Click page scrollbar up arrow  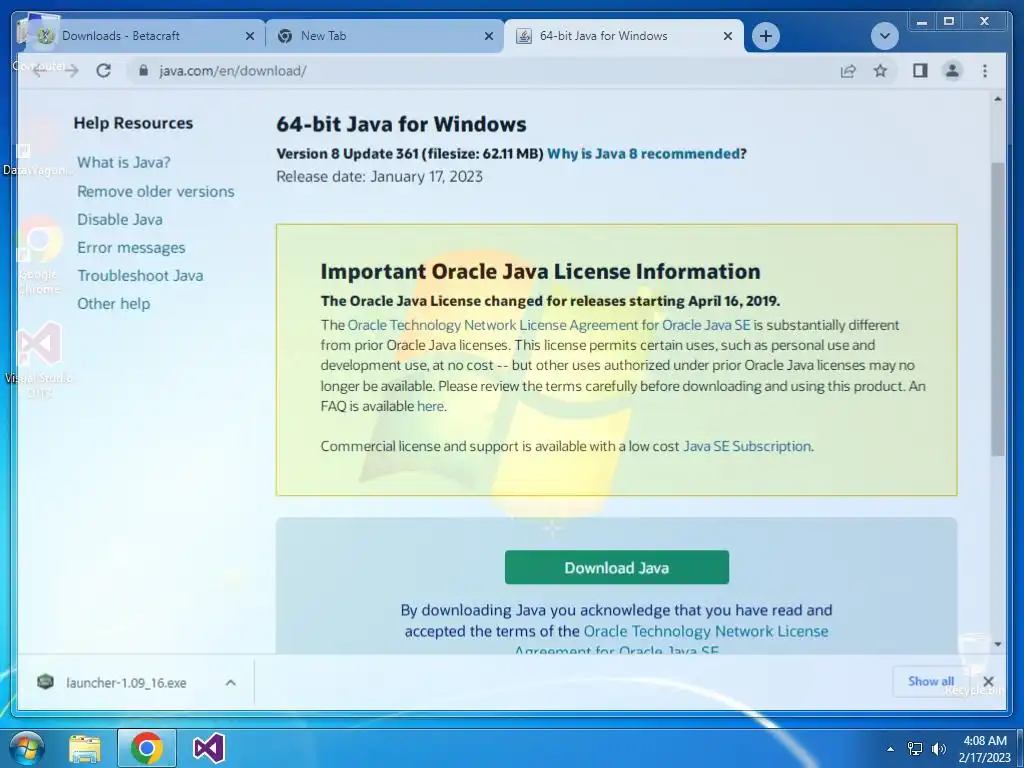997,99
